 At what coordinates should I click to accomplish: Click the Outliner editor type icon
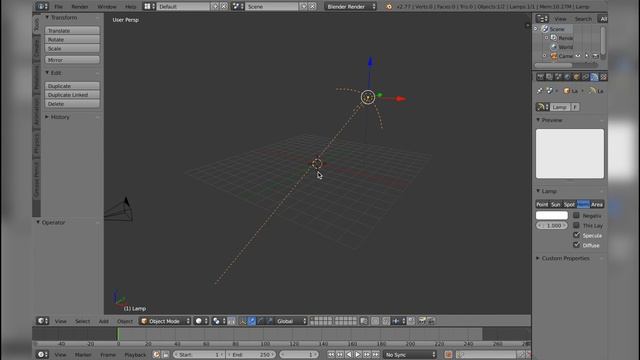click(x=542, y=19)
